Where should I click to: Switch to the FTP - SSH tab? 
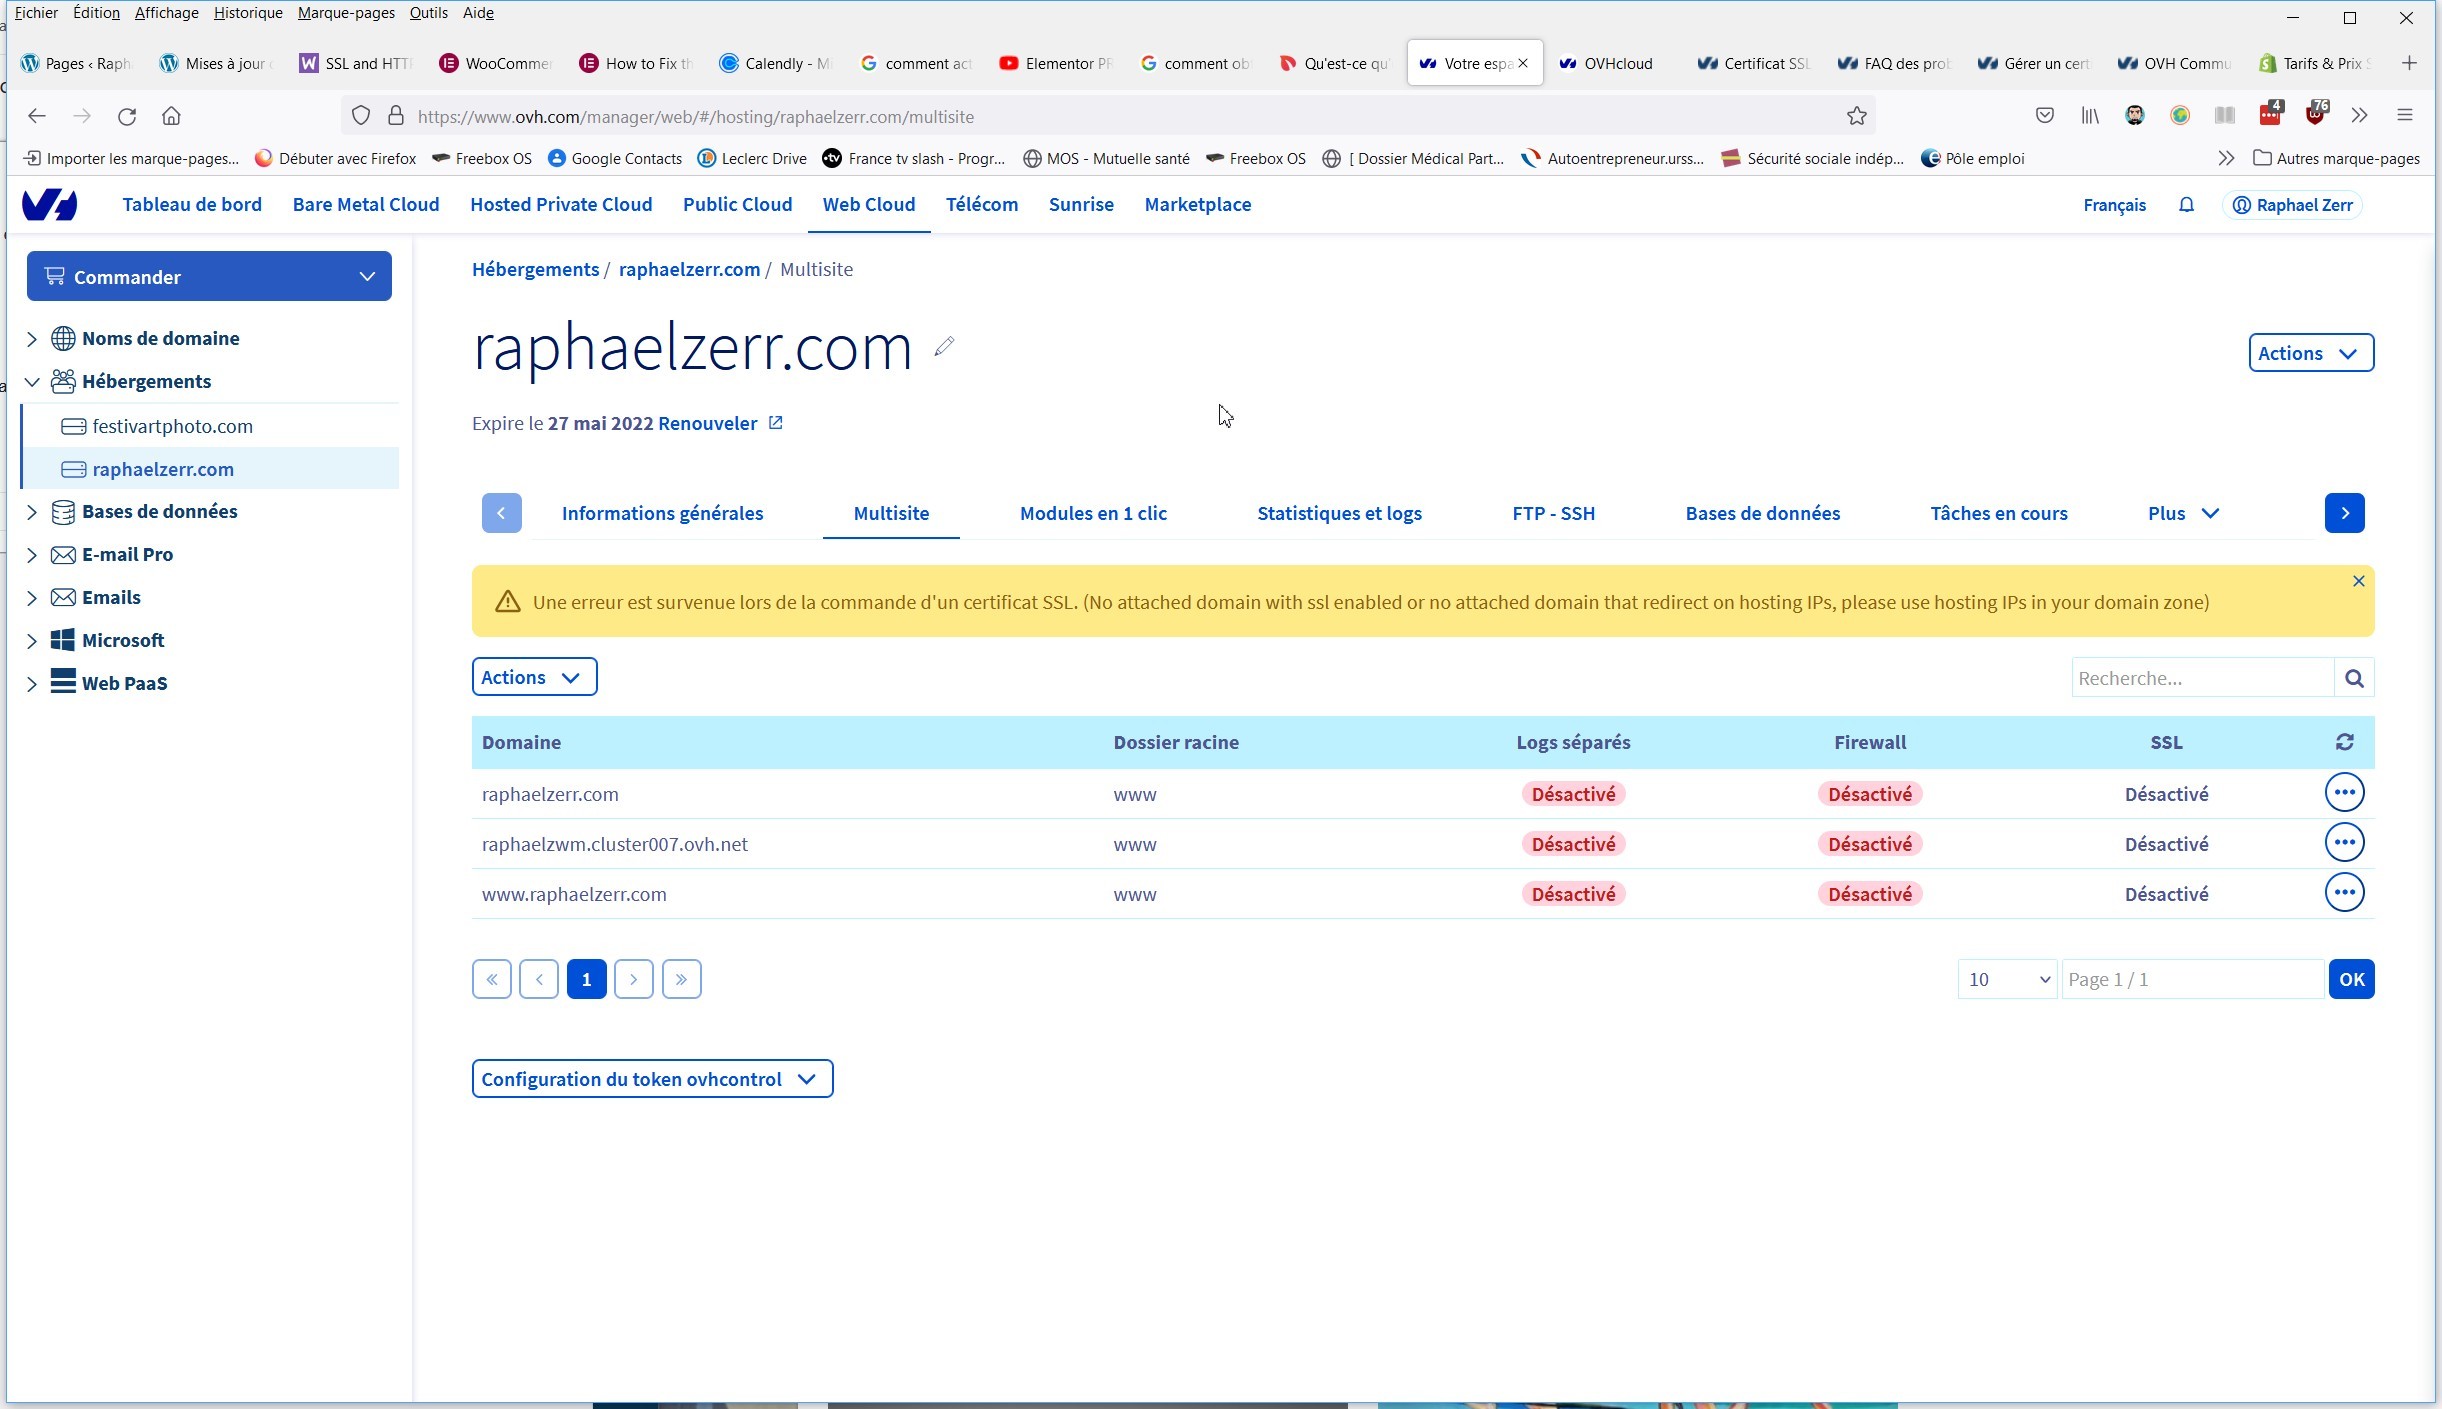(x=1553, y=513)
